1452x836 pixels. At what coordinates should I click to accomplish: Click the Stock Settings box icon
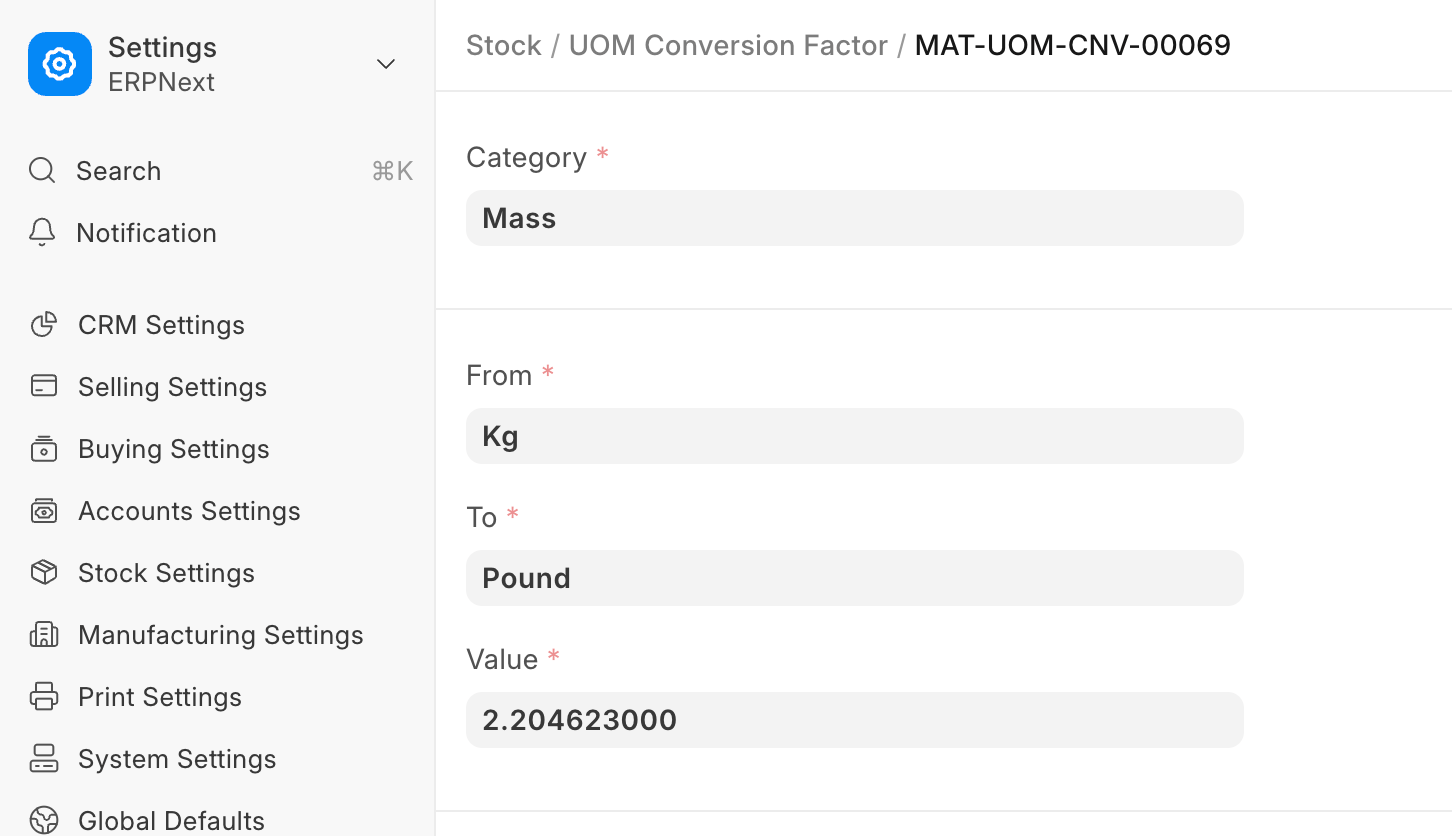[44, 573]
